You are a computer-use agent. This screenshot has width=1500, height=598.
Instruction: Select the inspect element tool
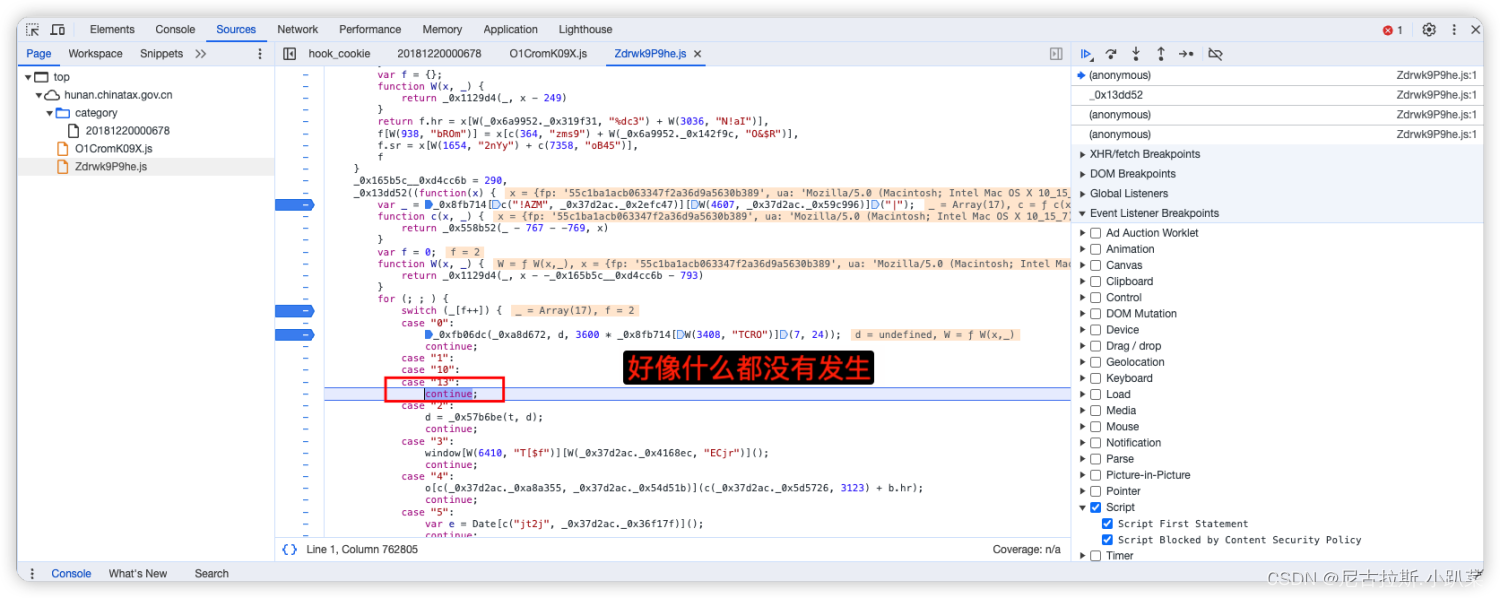31,29
